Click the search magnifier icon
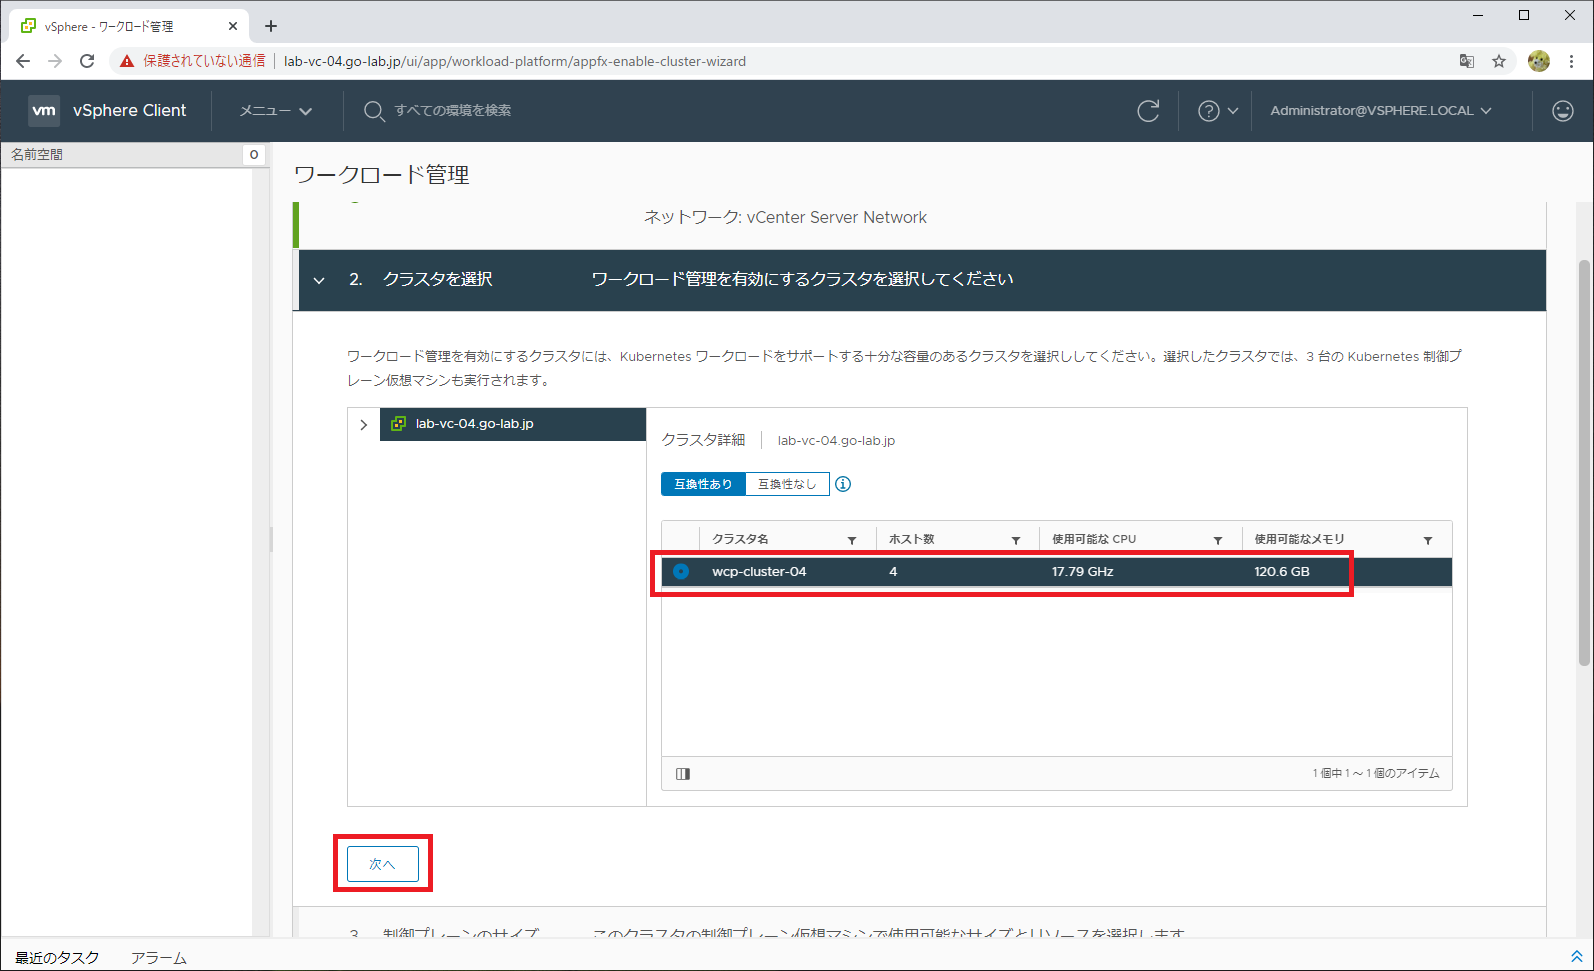The height and width of the screenshot is (971, 1594). click(x=373, y=111)
